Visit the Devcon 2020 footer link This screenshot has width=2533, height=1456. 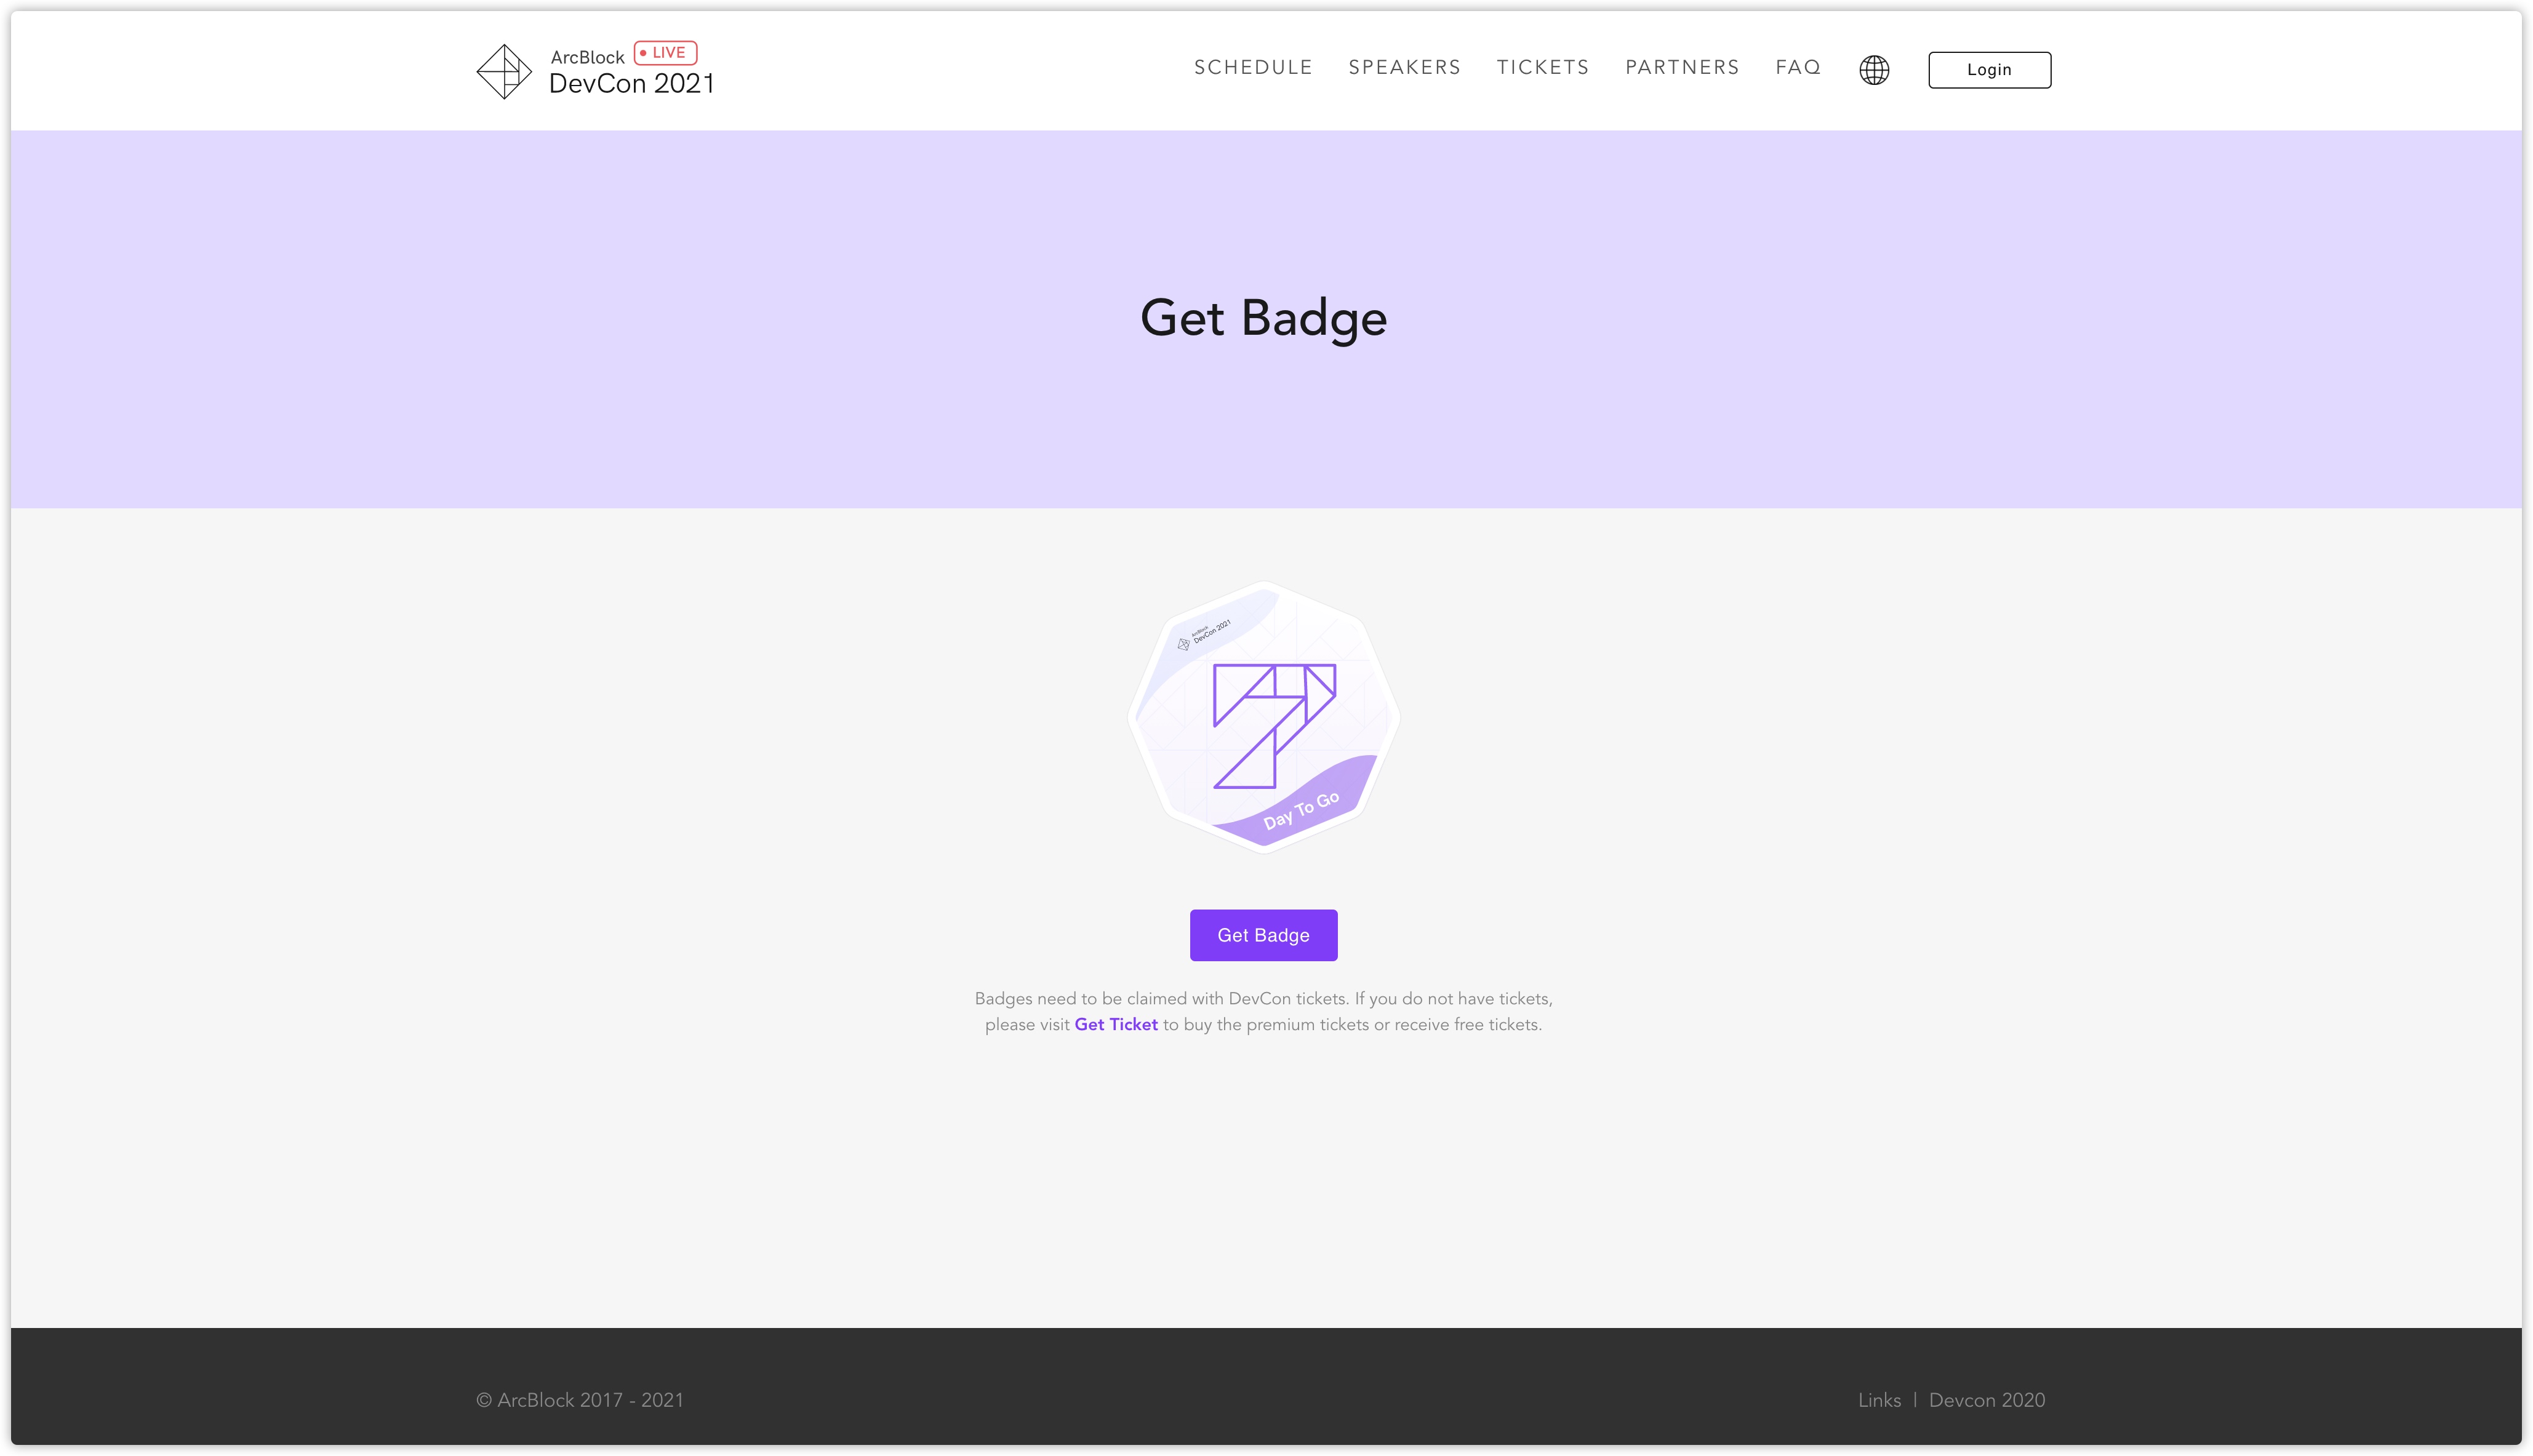pyautogui.click(x=1986, y=1400)
